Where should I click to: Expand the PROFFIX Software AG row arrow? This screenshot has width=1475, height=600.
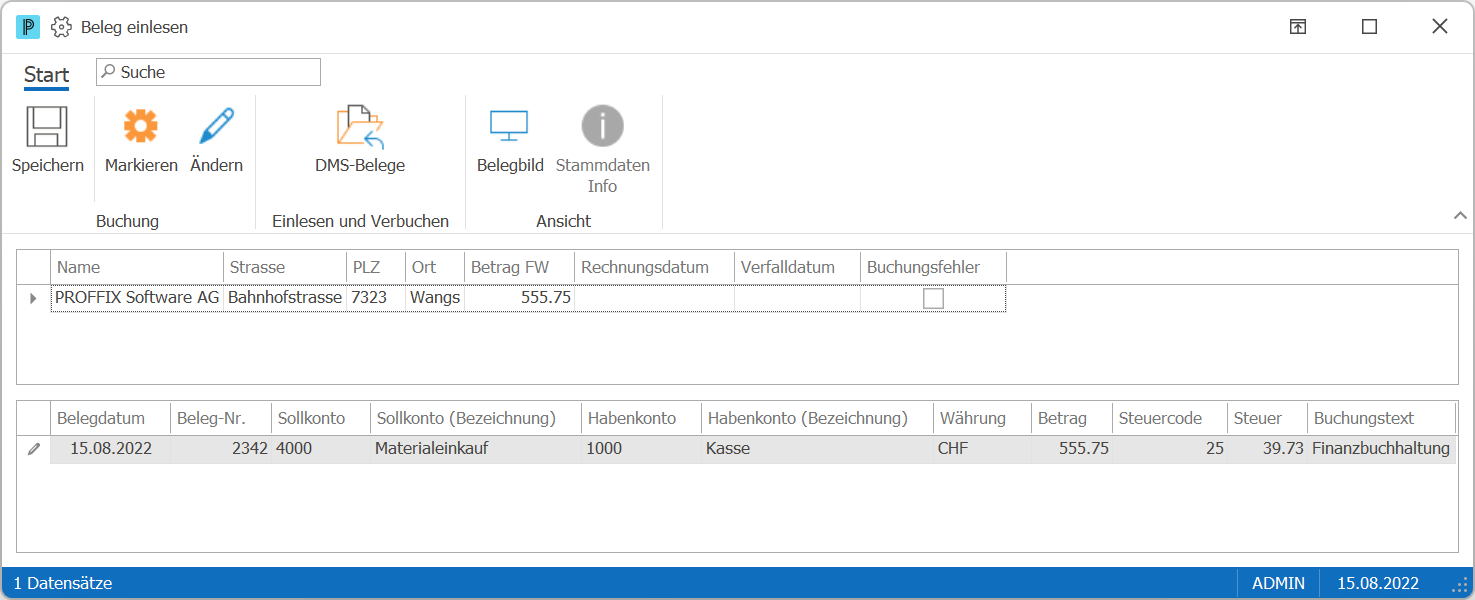33,298
